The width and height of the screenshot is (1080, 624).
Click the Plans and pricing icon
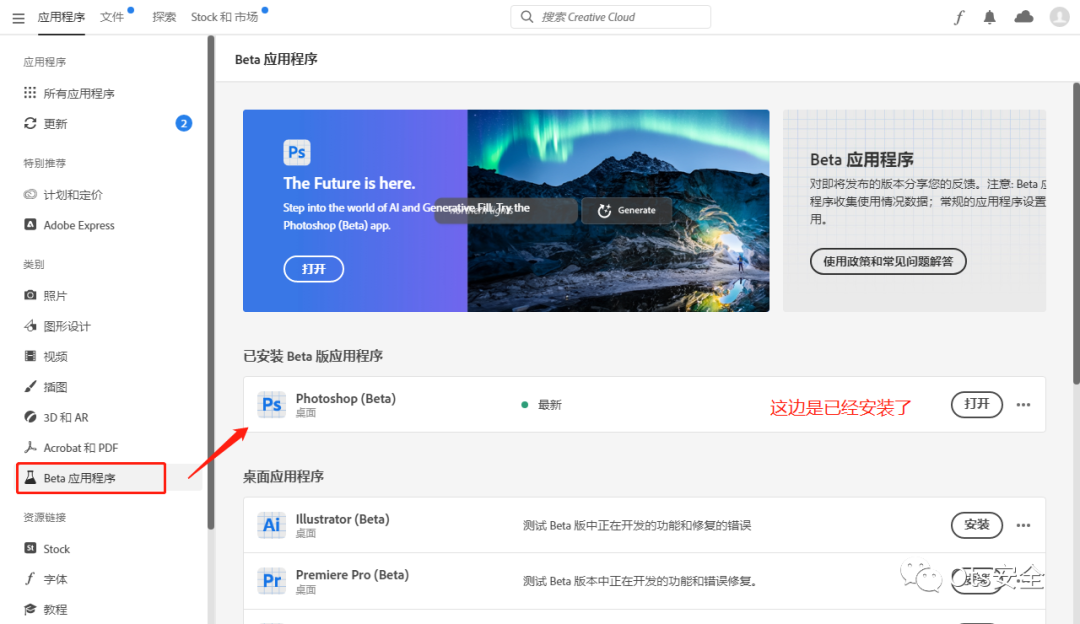30,194
